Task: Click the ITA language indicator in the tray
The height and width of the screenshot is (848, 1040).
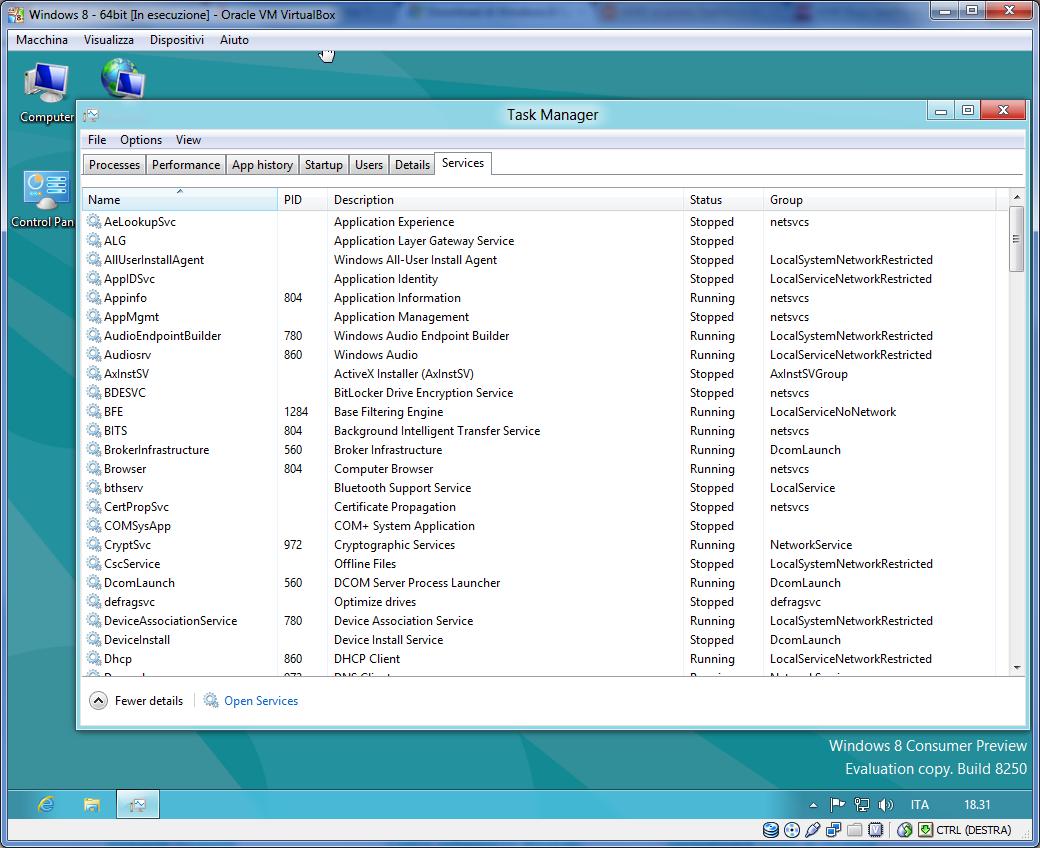Action: (919, 805)
